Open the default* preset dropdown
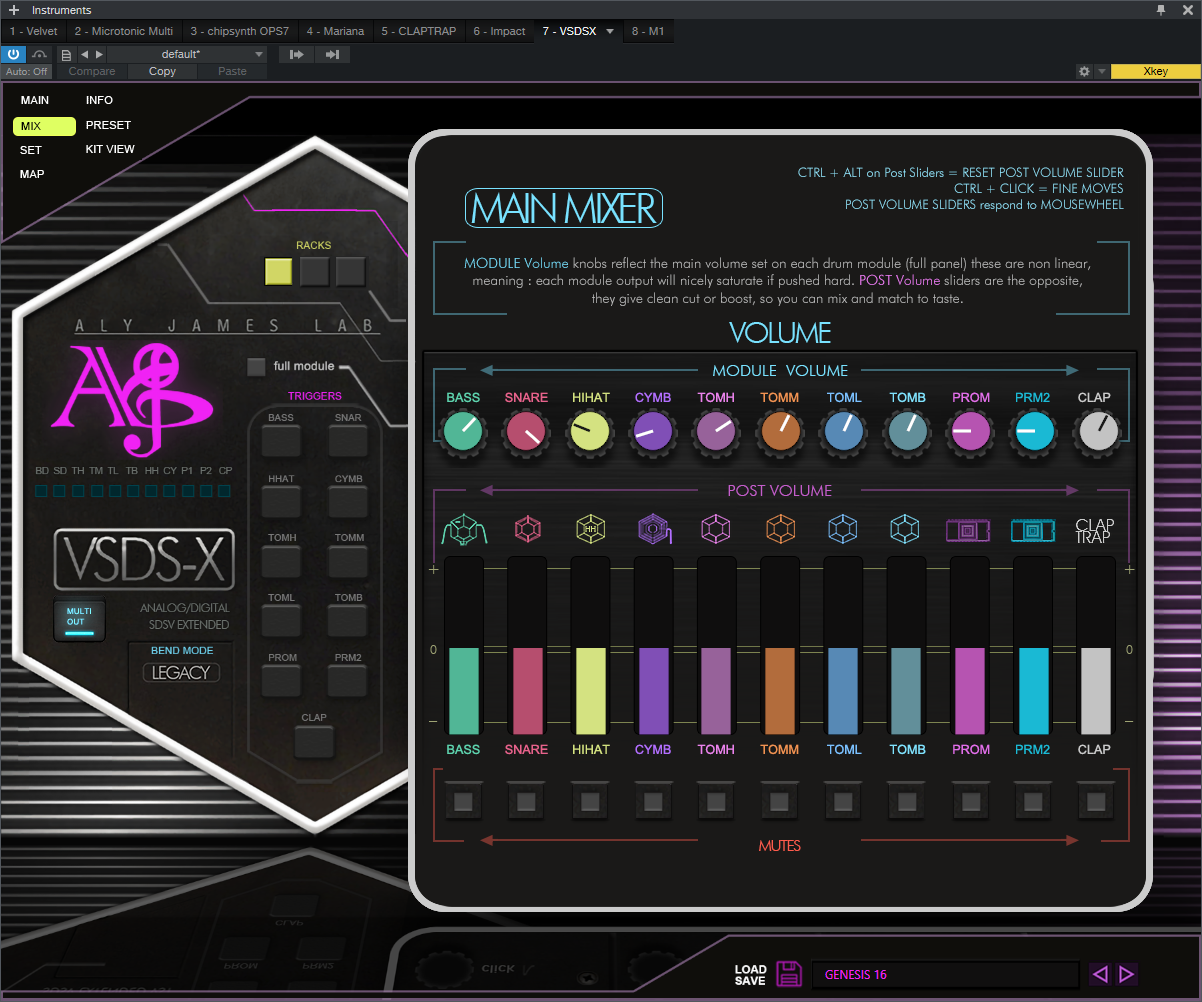Viewport: 1202px width, 1002px height. point(186,54)
